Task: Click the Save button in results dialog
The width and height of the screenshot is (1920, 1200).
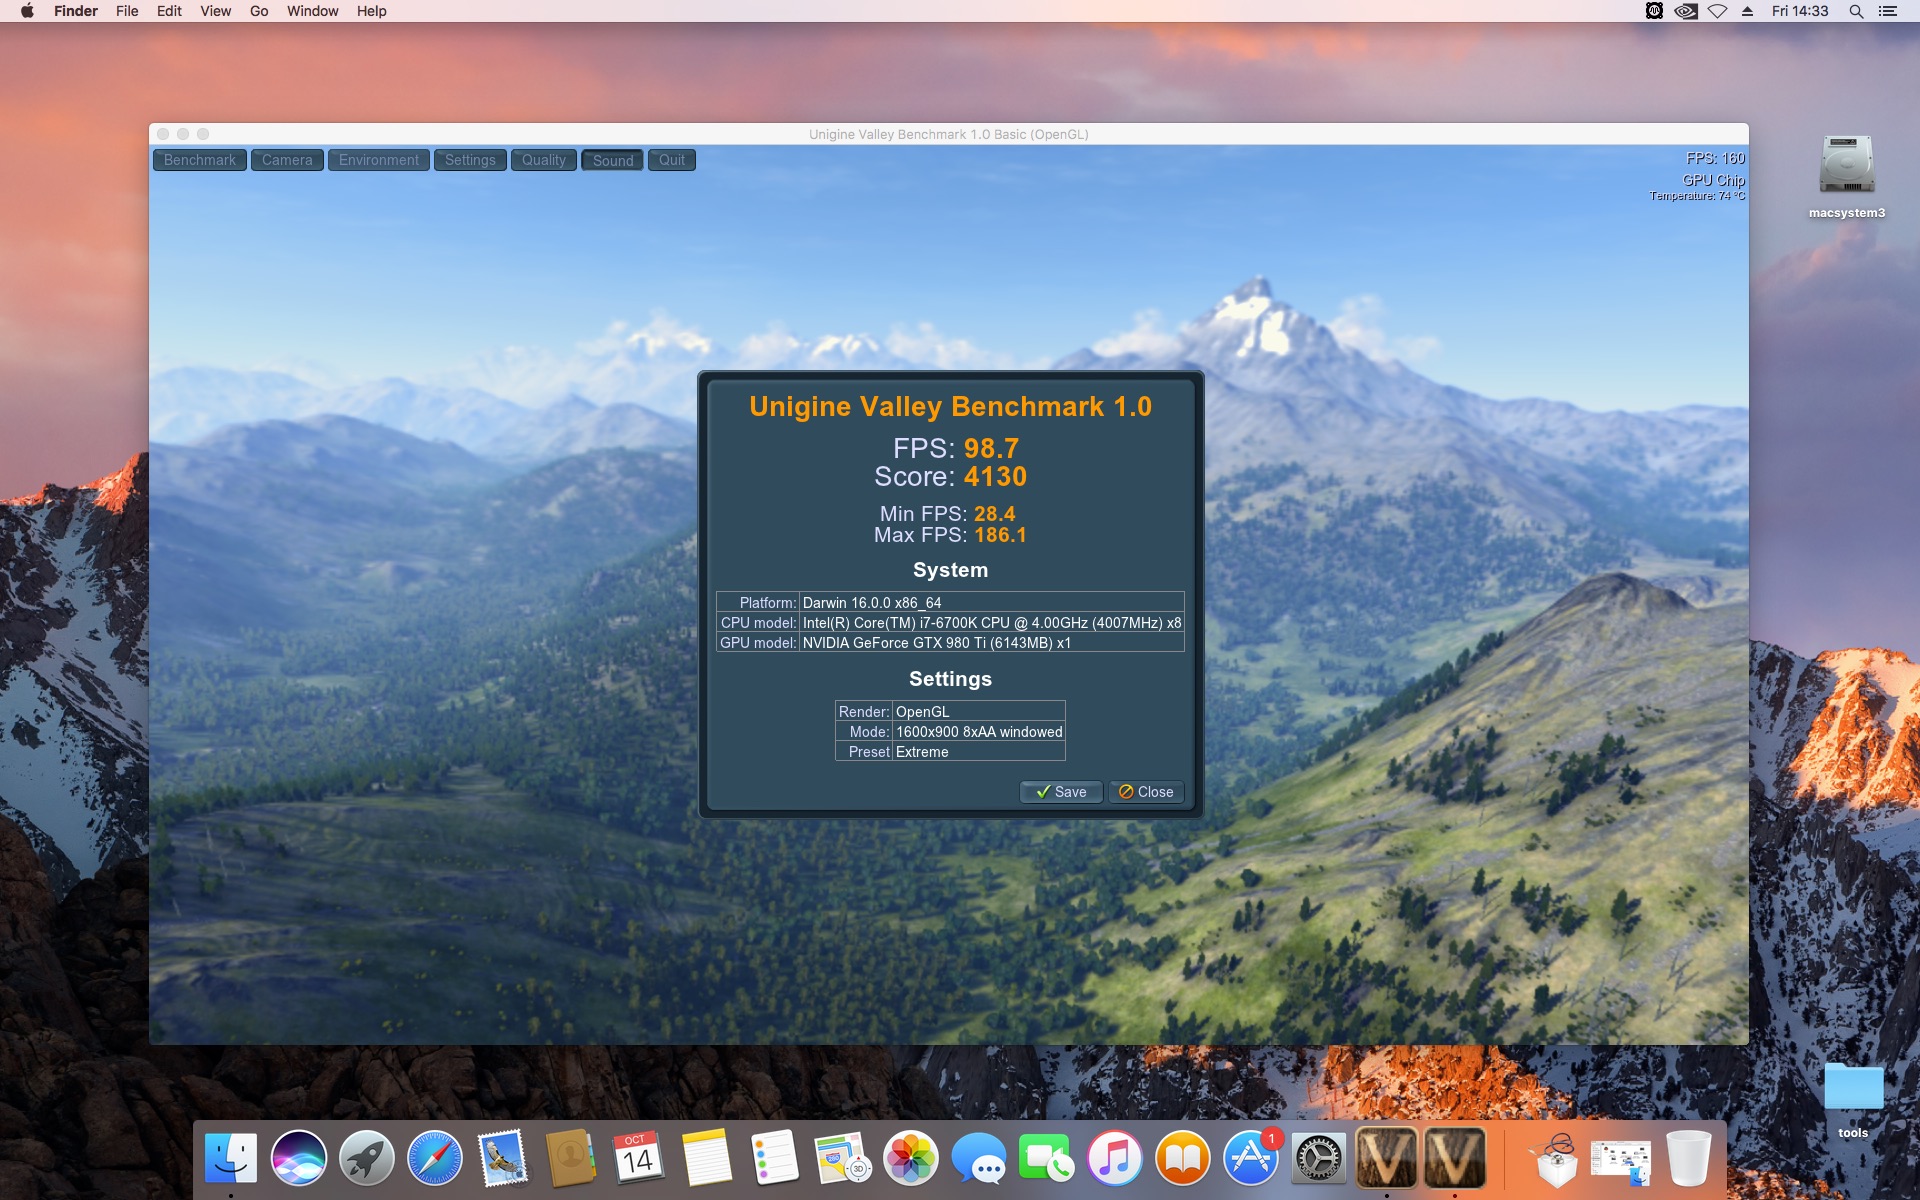Action: pyautogui.click(x=1061, y=792)
